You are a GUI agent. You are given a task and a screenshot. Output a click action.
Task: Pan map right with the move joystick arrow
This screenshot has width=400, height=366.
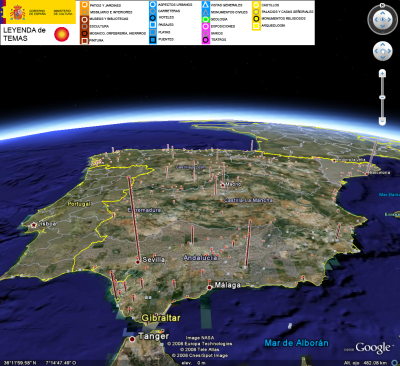point(389,51)
